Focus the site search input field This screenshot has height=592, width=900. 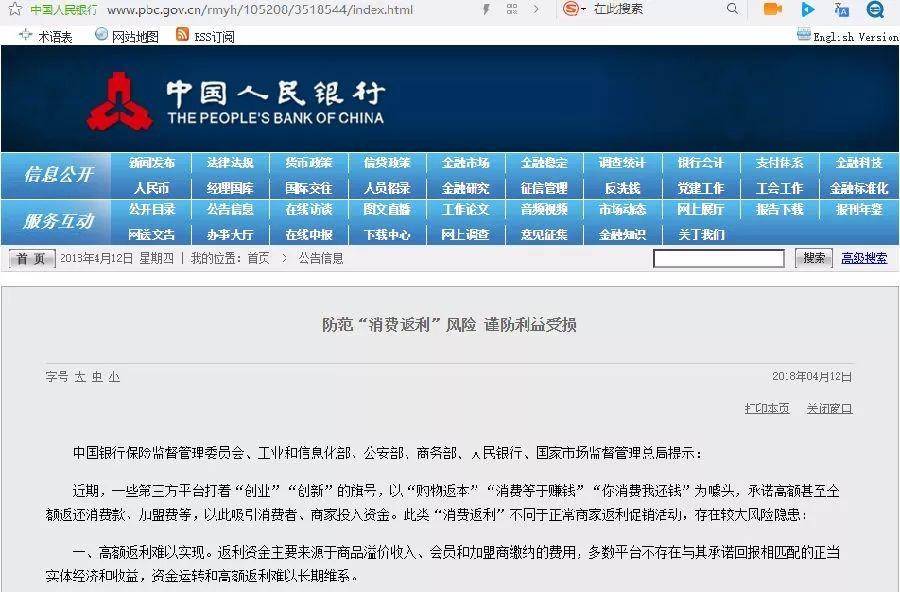(718, 259)
